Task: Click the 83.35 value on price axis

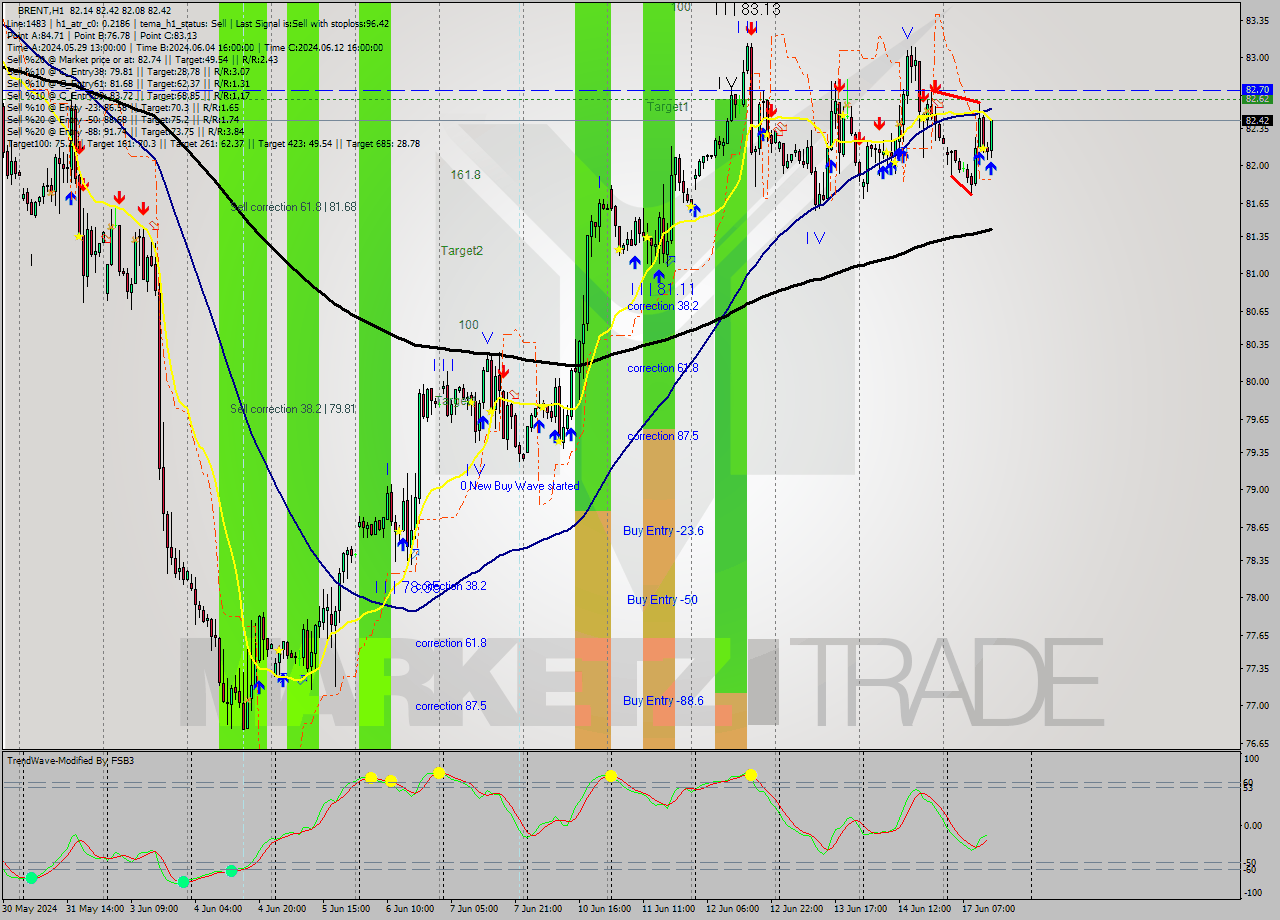Action: click(x=1258, y=20)
